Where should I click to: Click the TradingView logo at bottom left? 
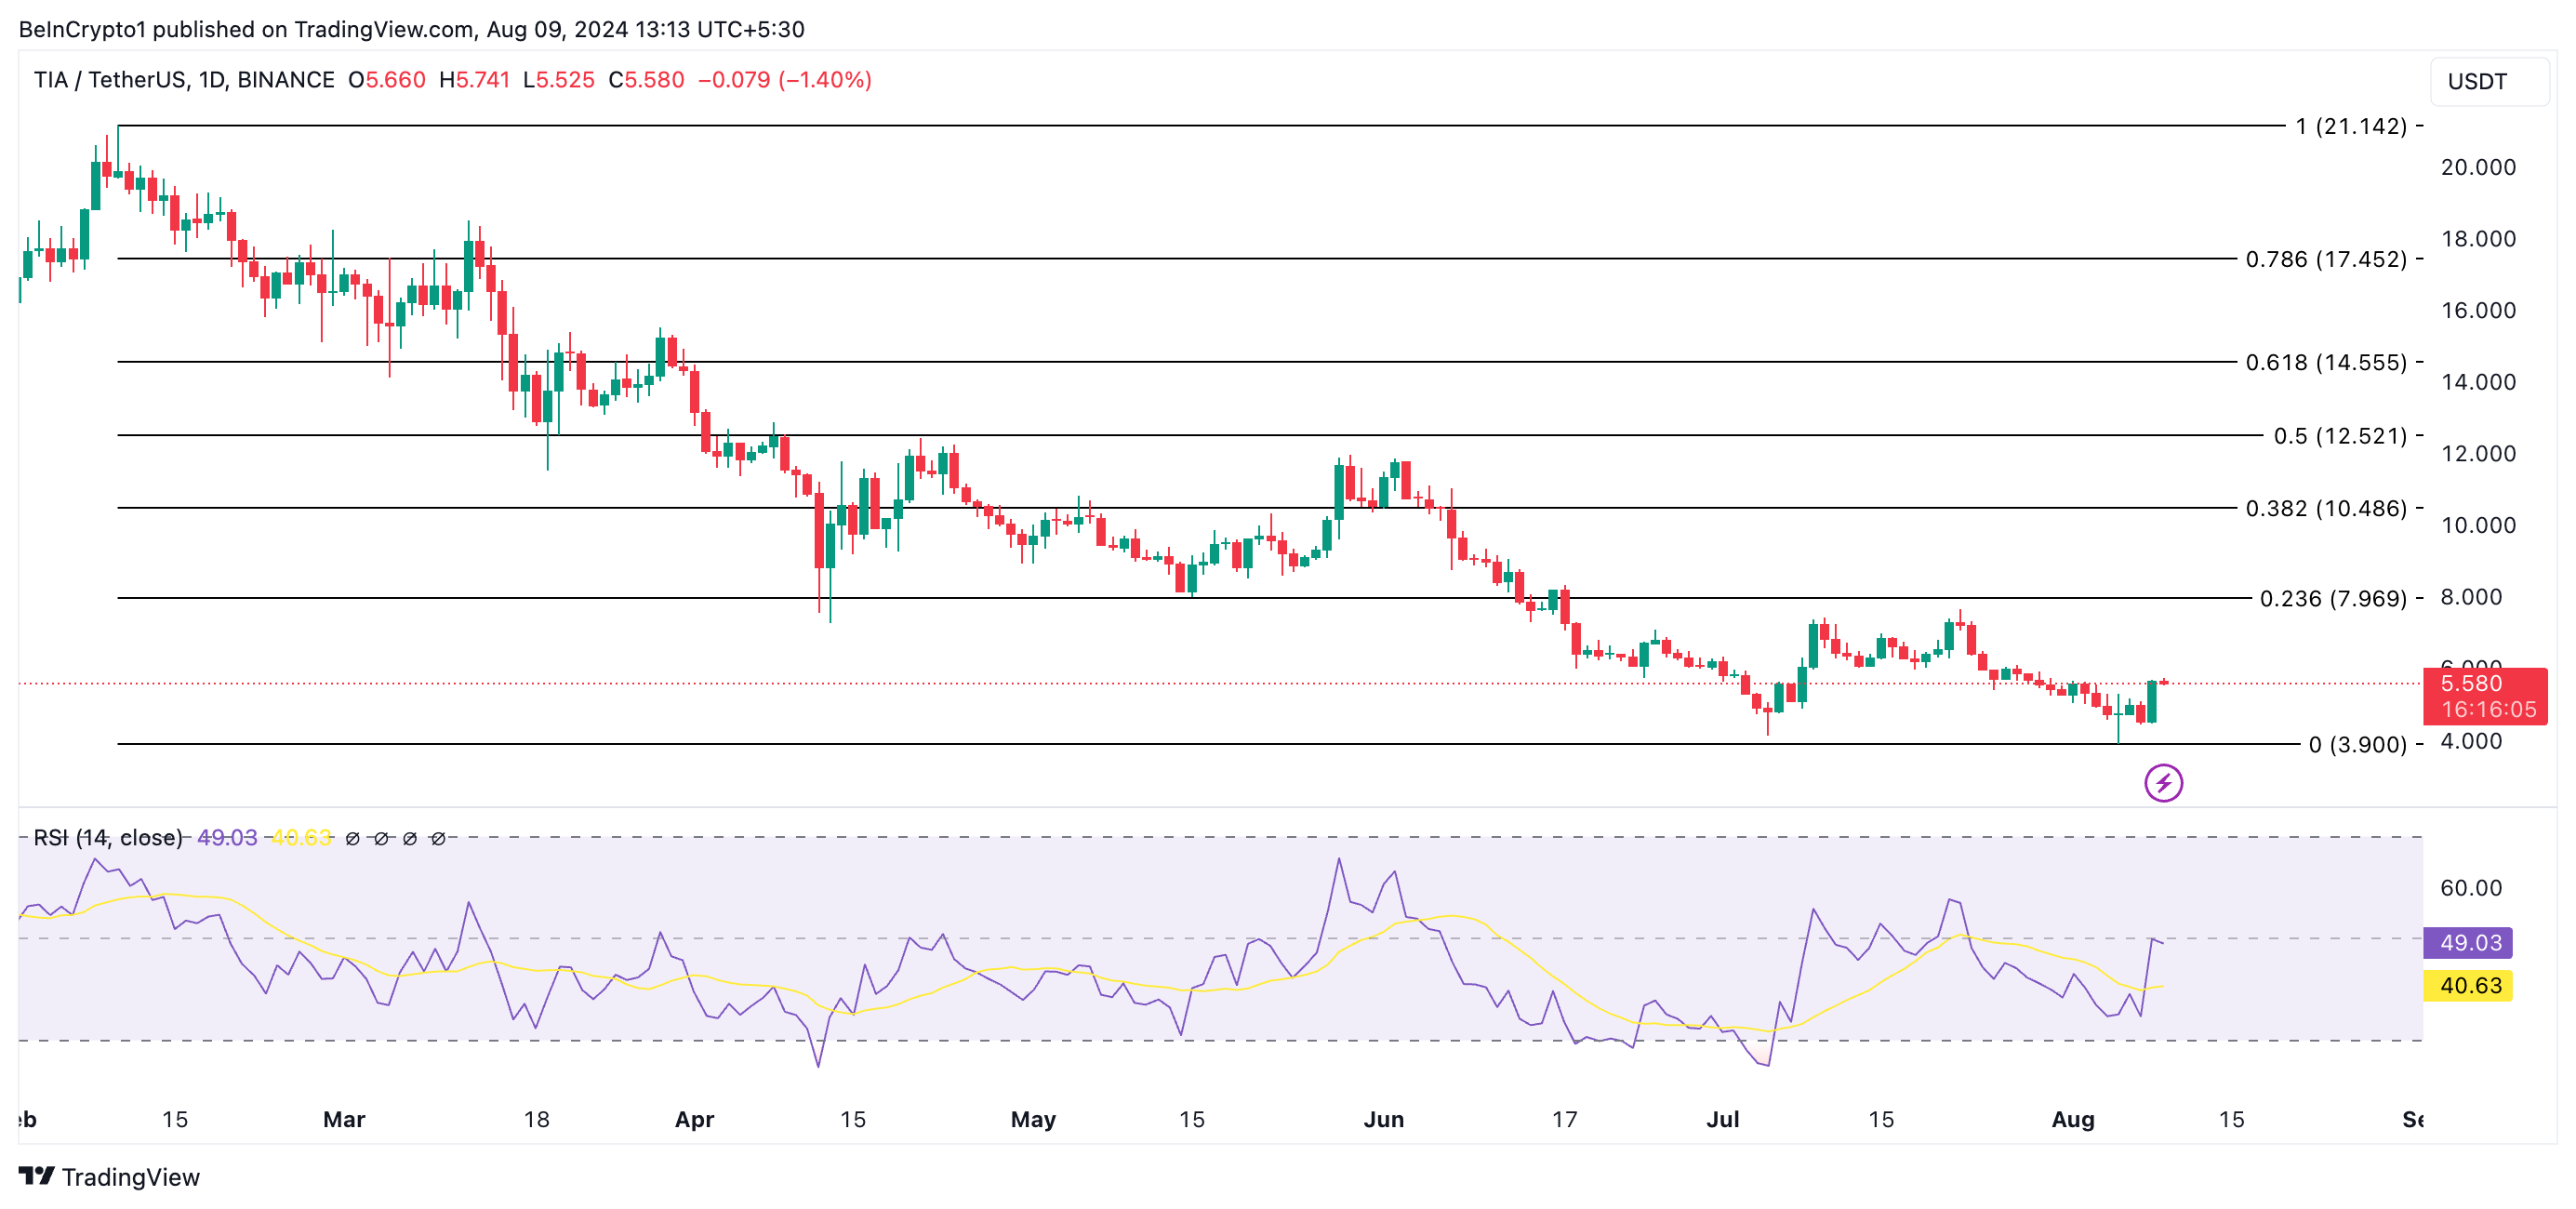coord(109,1176)
